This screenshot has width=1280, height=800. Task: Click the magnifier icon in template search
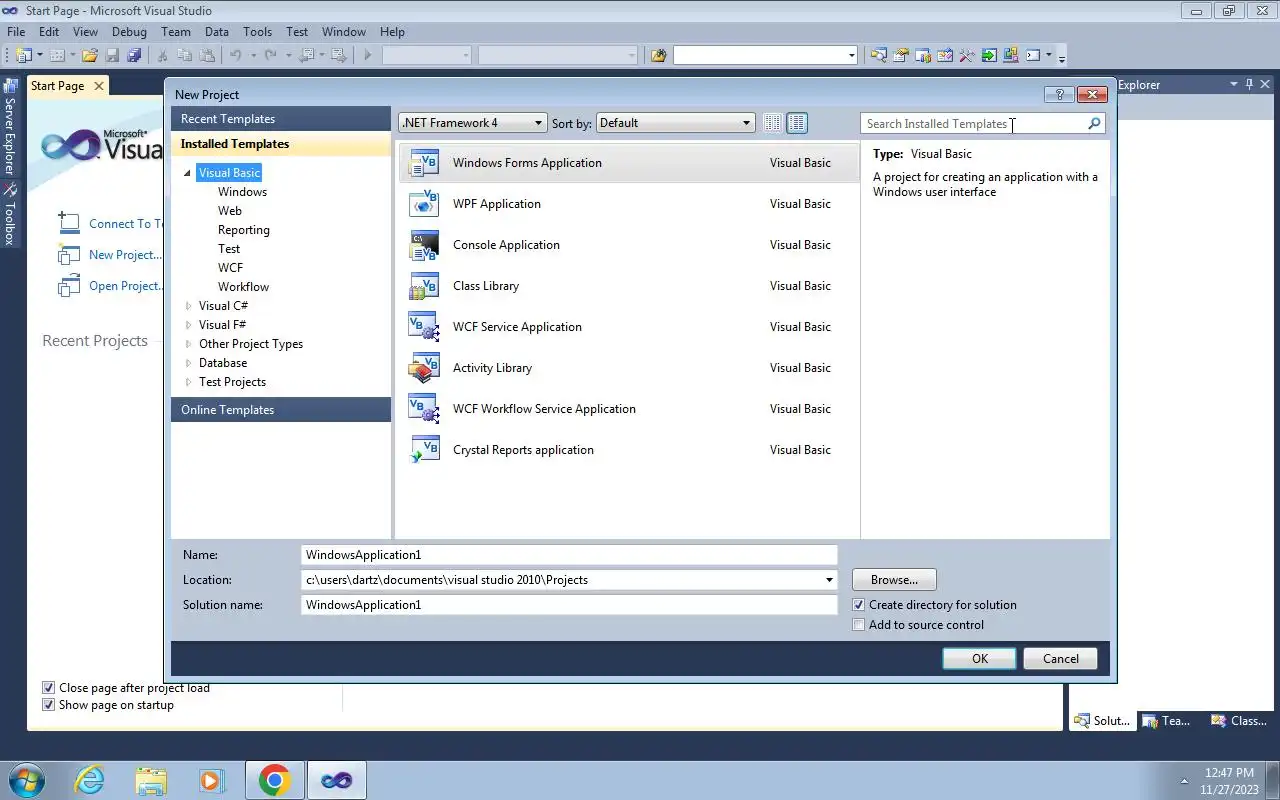[1094, 124]
